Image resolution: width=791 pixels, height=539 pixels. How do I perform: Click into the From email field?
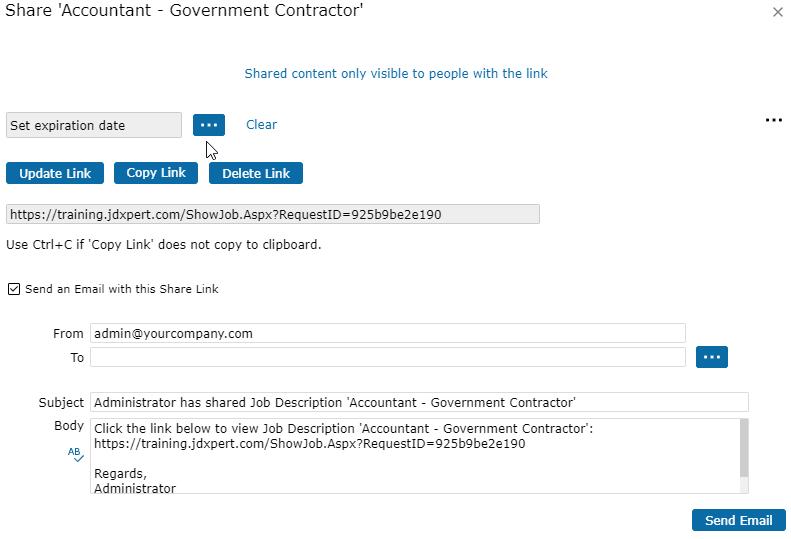387,333
